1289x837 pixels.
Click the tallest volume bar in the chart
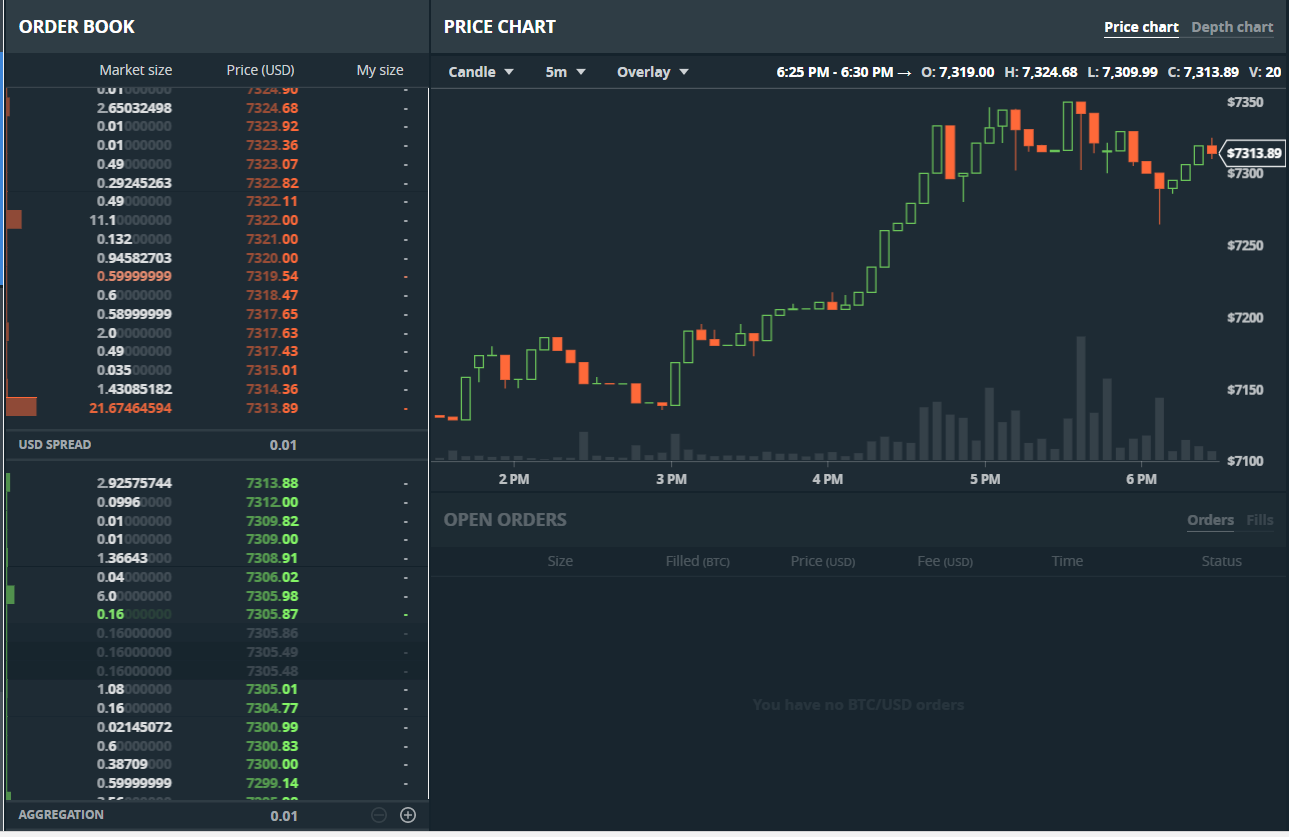pyautogui.click(x=1080, y=400)
